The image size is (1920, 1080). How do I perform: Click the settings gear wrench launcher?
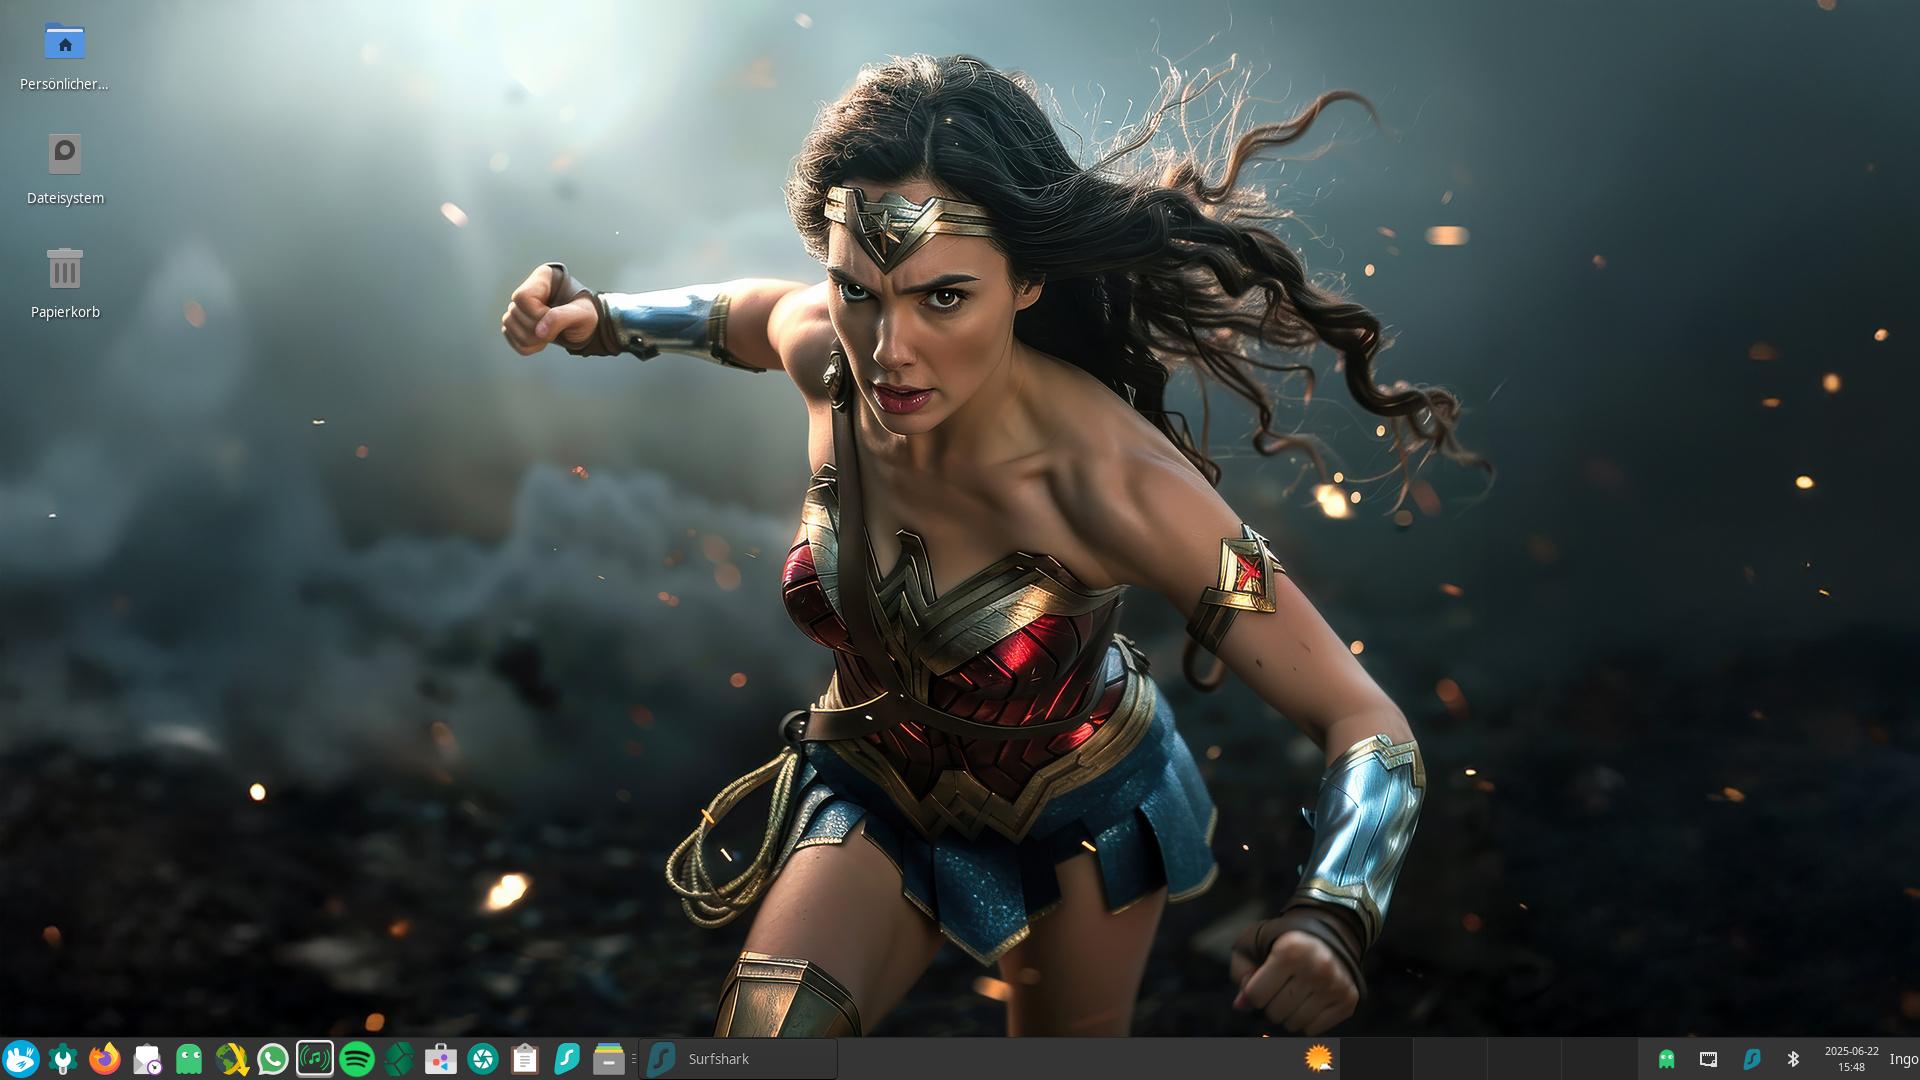[63, 1059]
